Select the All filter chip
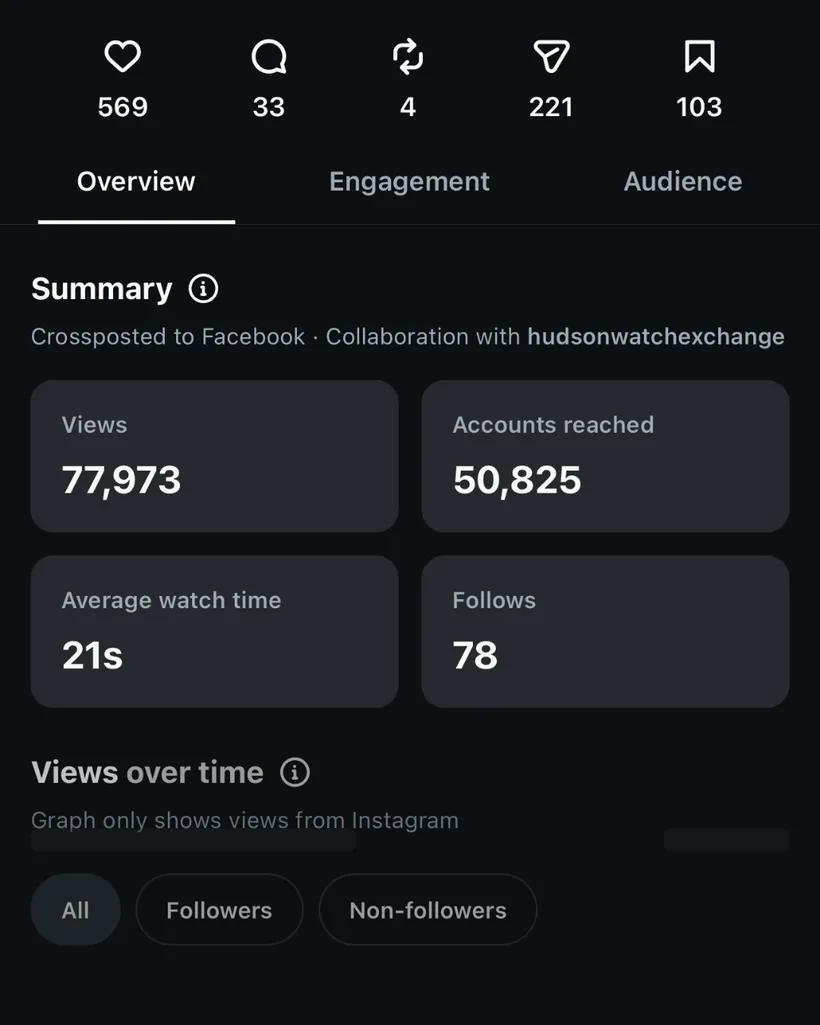Viewport: 820px width, 1025px height. (76, 910)
